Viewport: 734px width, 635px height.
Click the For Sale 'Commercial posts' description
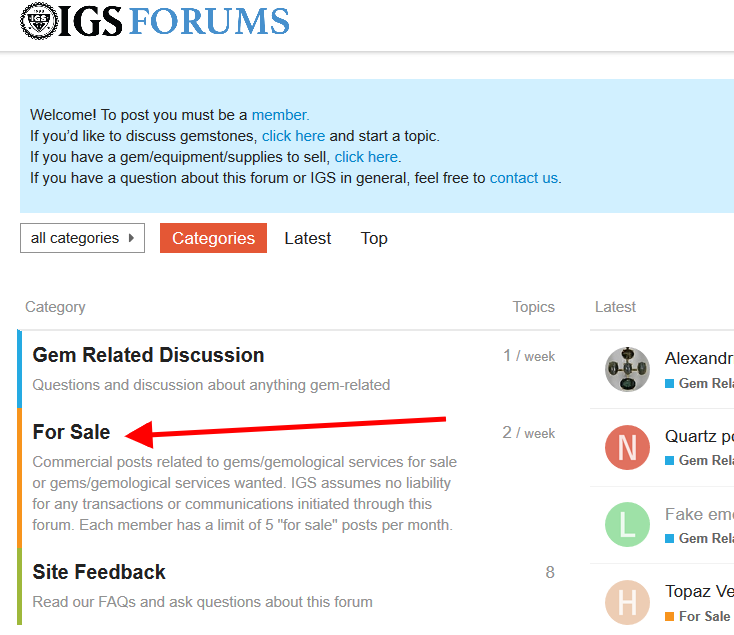[244, 493]
